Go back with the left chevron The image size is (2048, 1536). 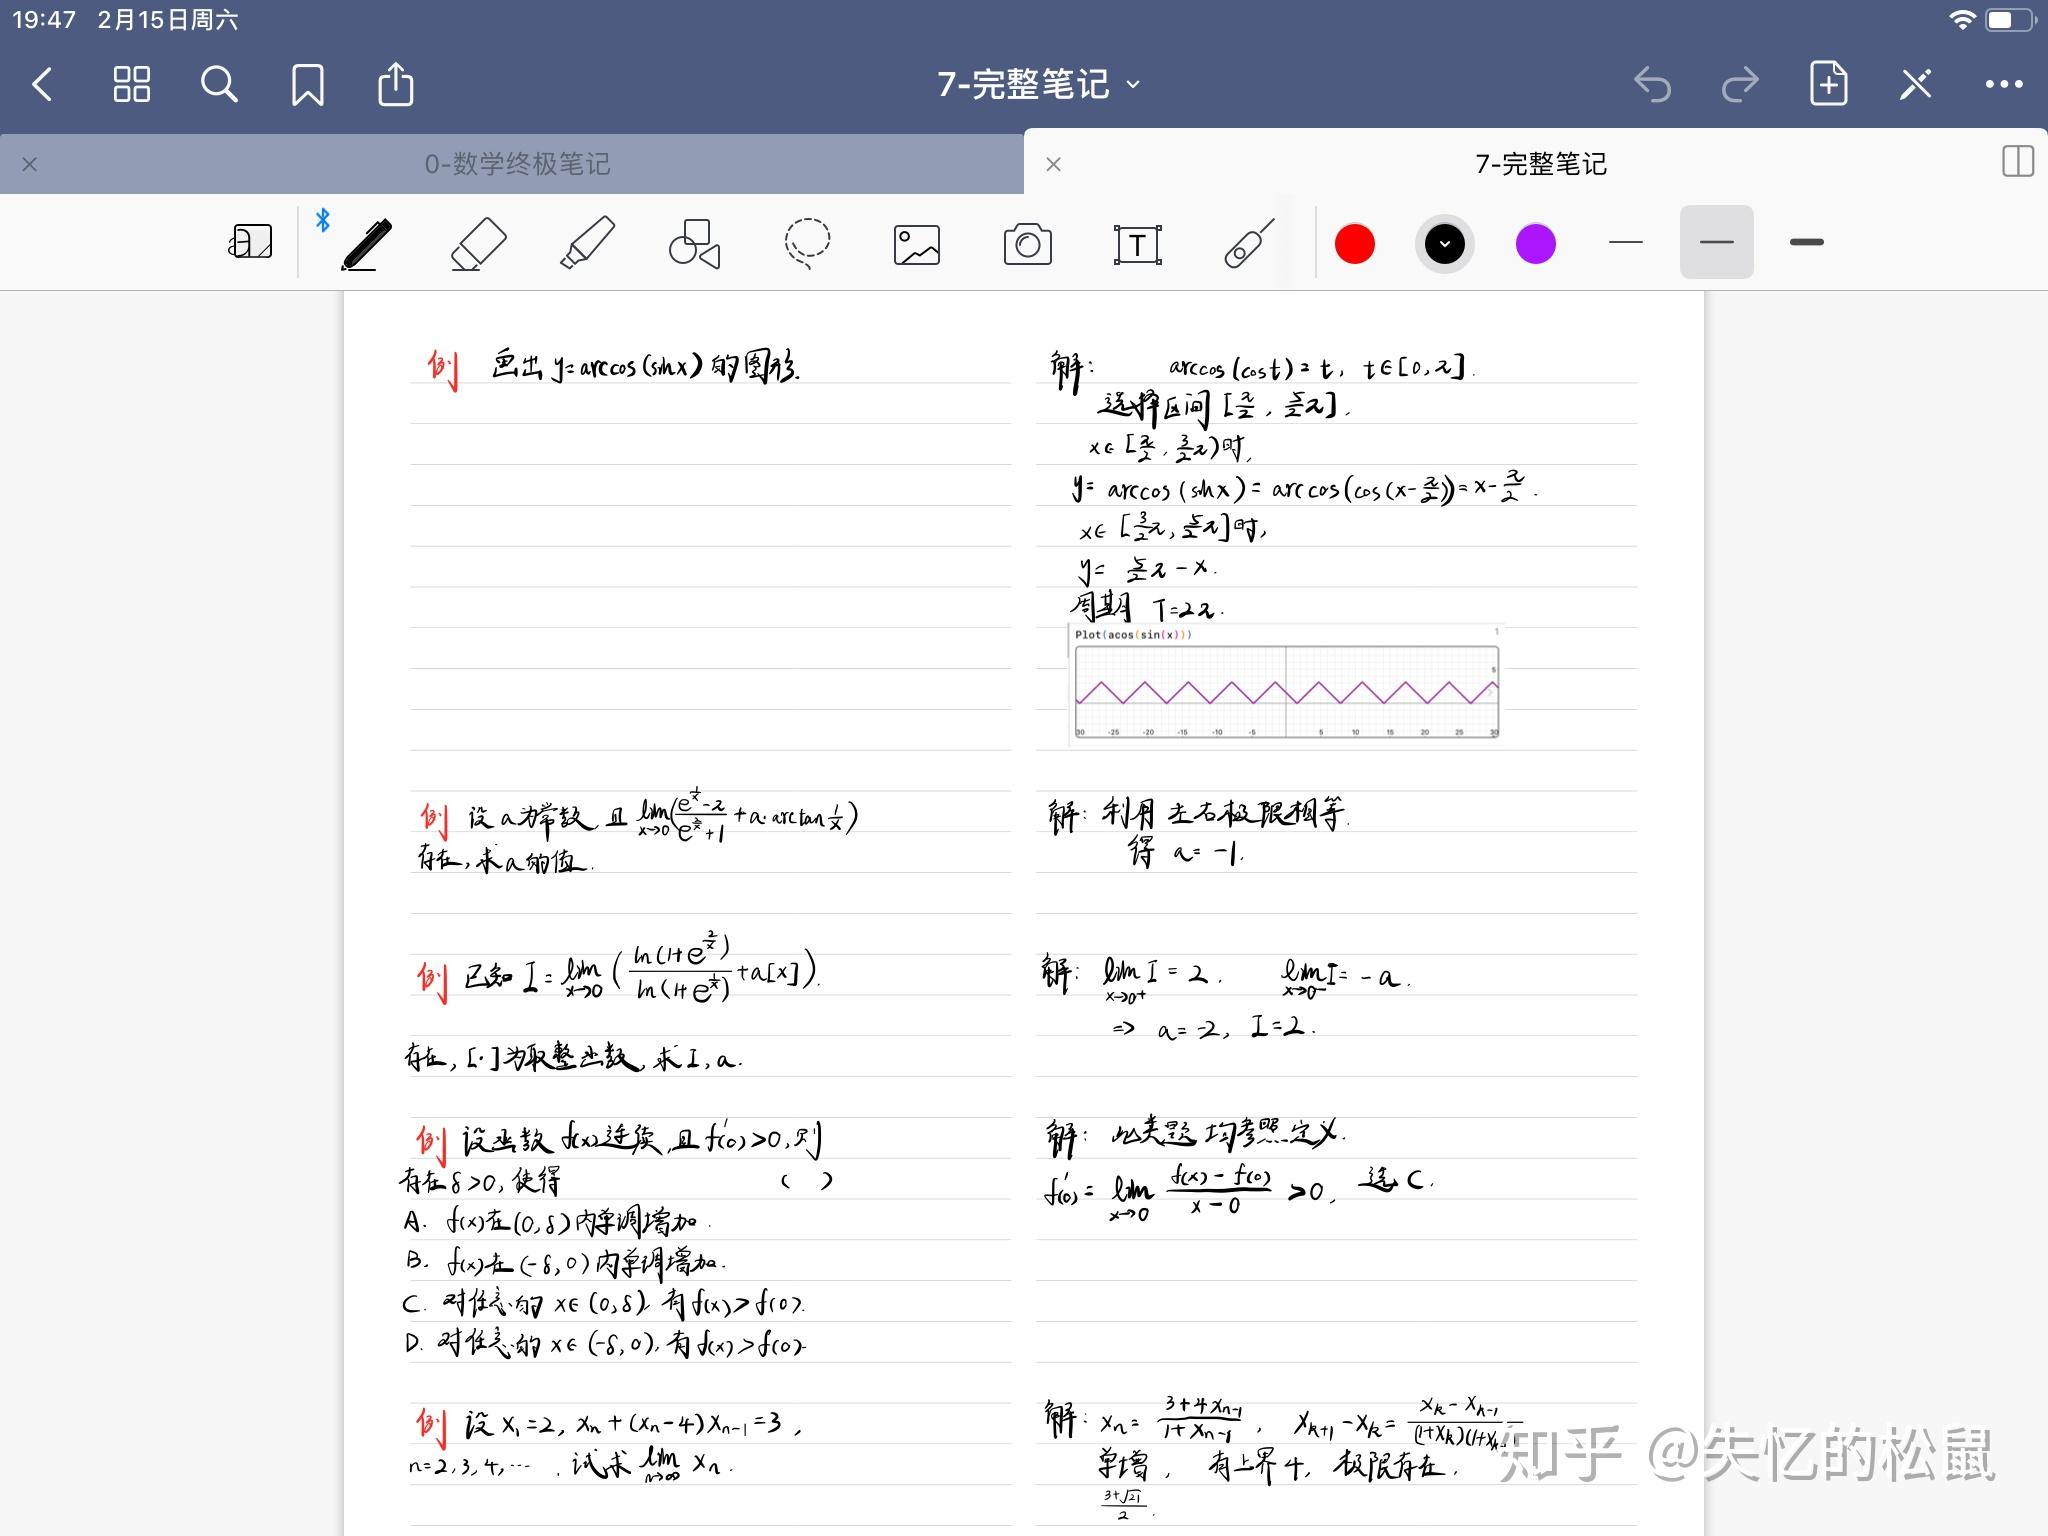pos(42,85)
